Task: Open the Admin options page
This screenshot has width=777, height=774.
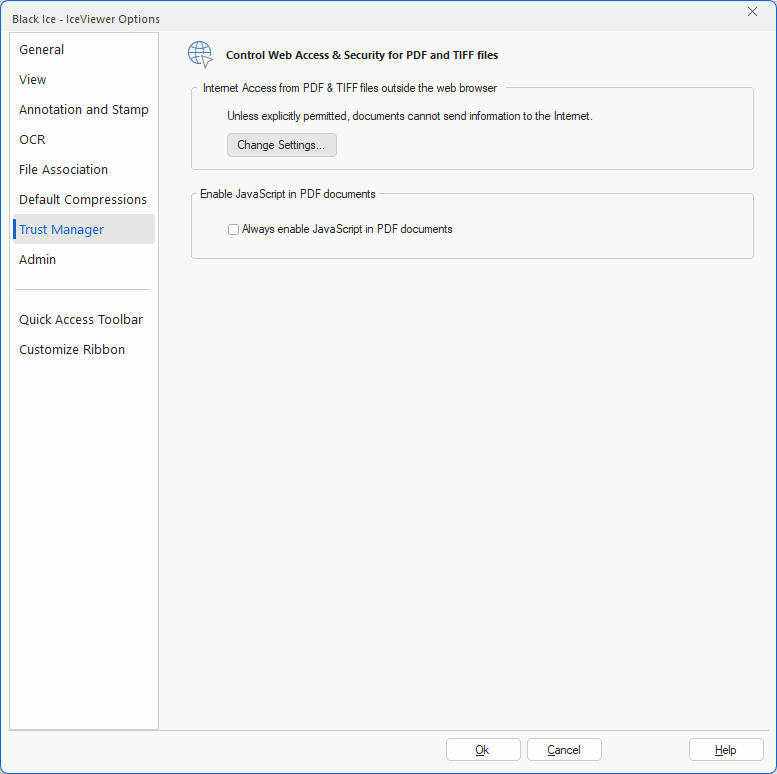Action: (83, 260)
